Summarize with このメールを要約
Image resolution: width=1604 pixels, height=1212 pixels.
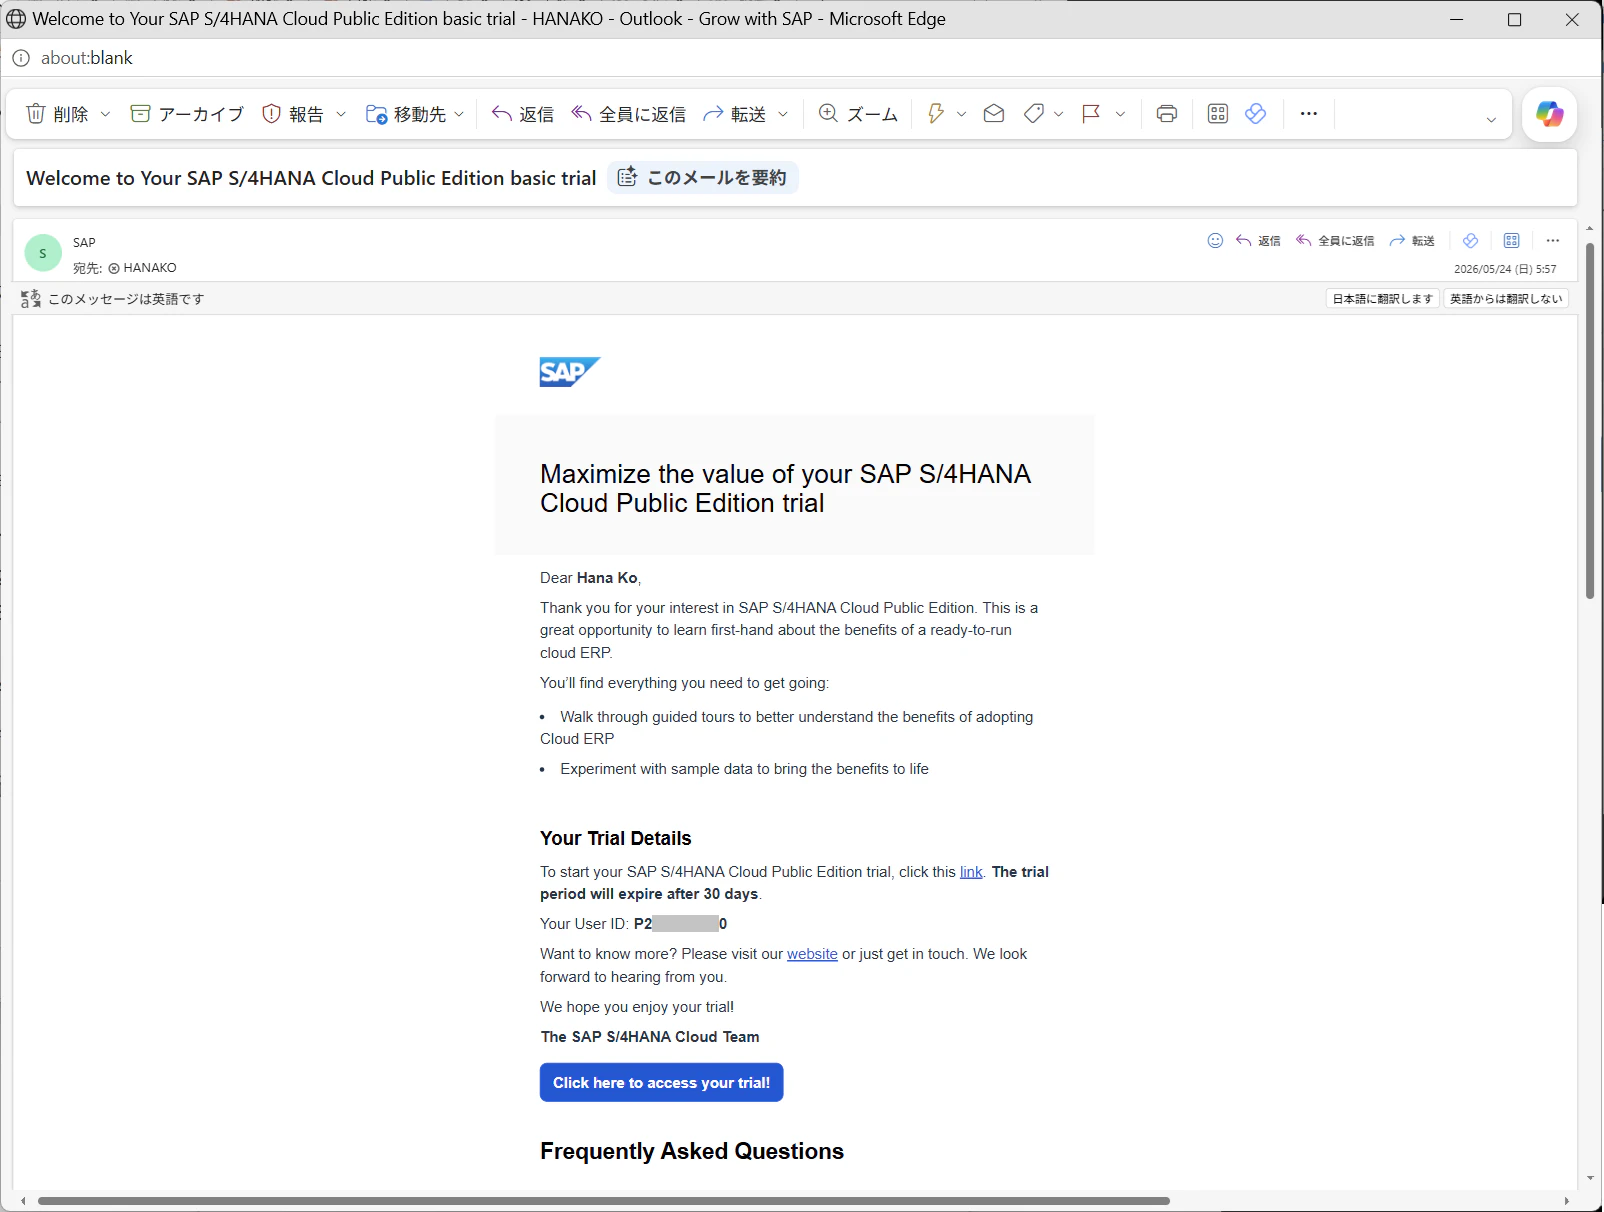(x=702, y=178)
